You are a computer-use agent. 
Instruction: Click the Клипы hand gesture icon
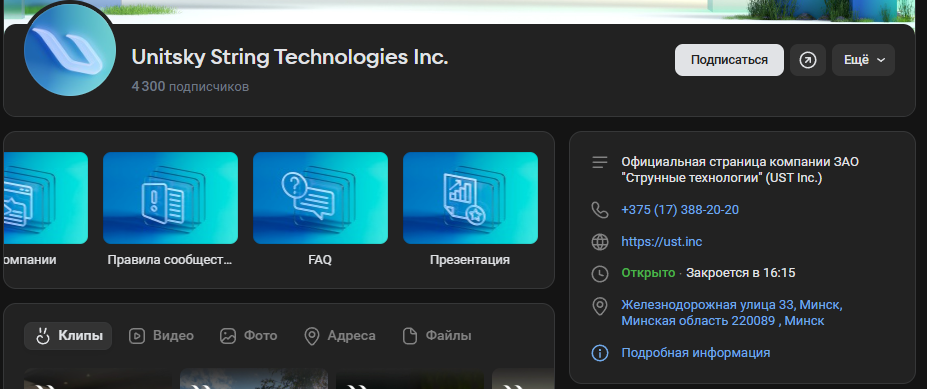tap(42, 336)
